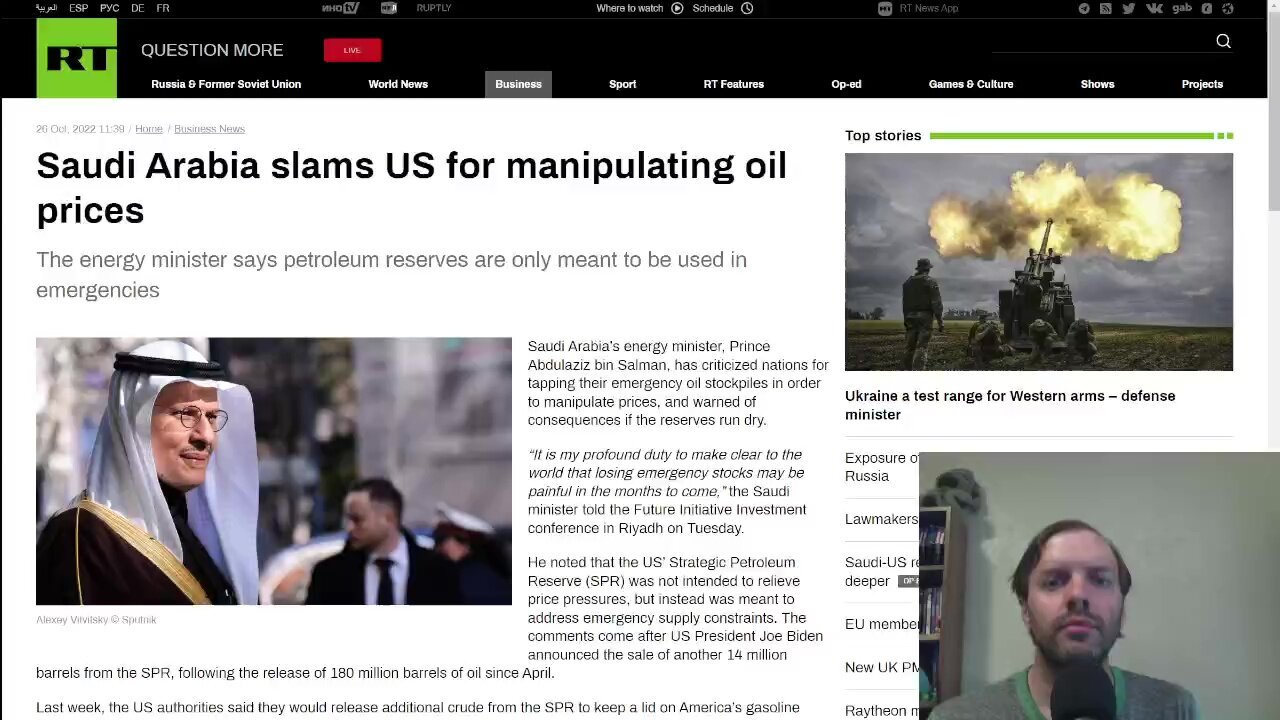Open the Saudi-US story link
This screenshot has width=1280, height=720.
(881, 571)
